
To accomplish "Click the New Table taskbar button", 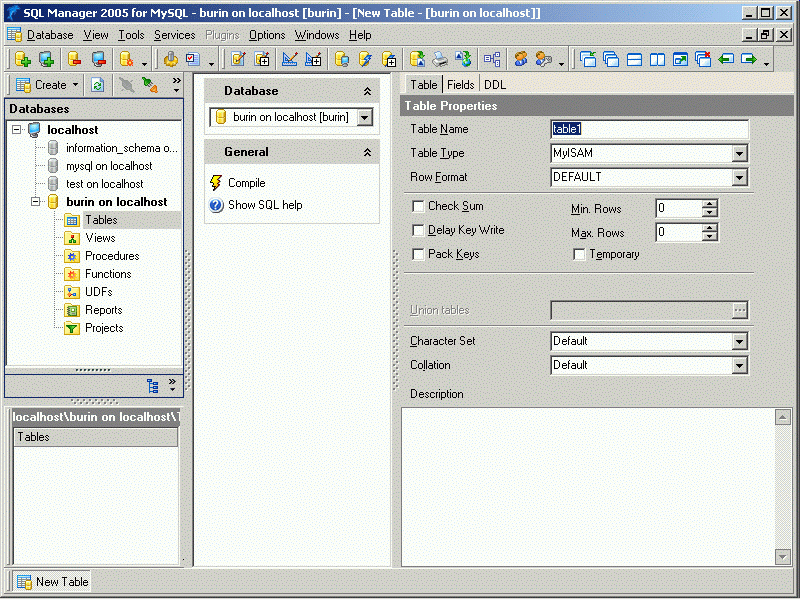I will pyautogui.click(x=52, y=582).
